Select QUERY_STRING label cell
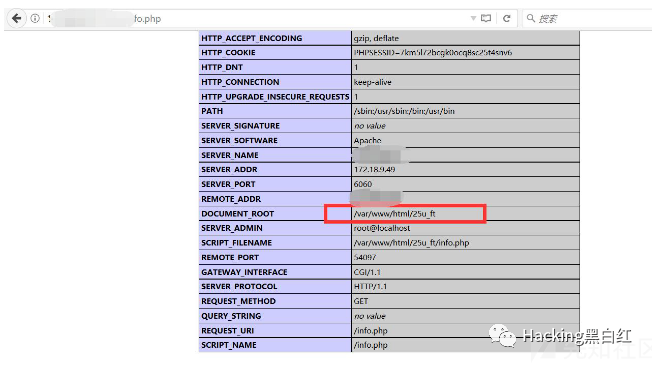 pos(275,316)
